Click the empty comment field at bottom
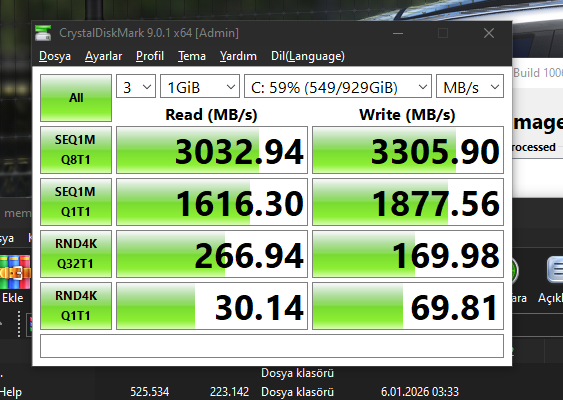The image size is (563, 400). coord(272,346)
